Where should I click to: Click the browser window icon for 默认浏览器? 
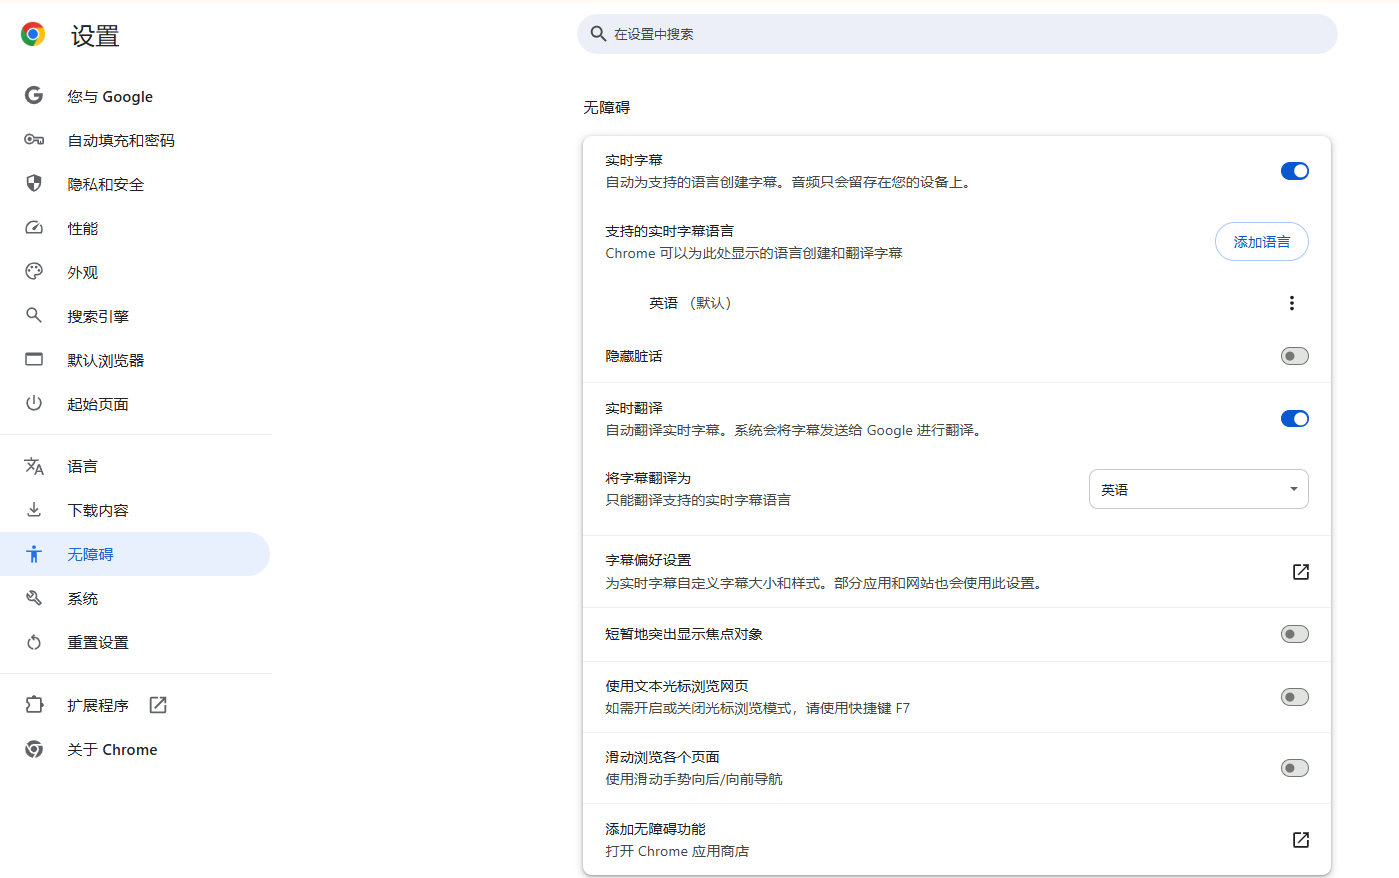click(34, 359)
